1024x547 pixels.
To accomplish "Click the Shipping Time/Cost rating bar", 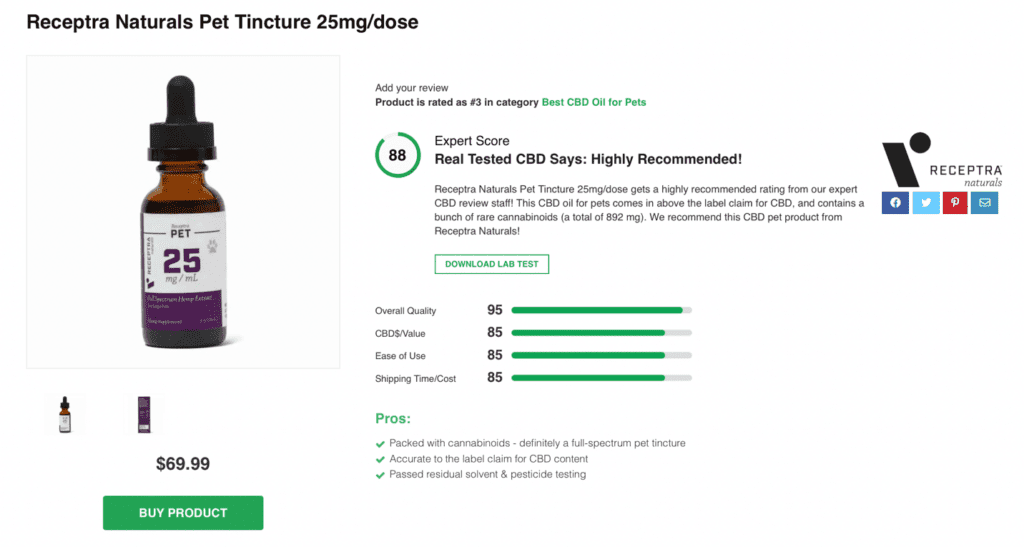I will point(601,378).
